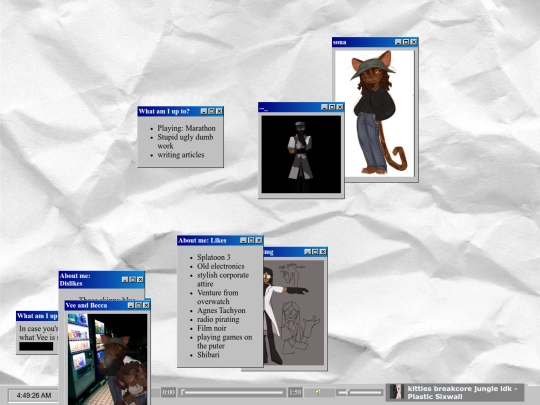Click 'Agnes Tachyon' in the Likes list
The width and height of the screenshot is (540, 405).
pyautogui.click(x=221, y=310)
